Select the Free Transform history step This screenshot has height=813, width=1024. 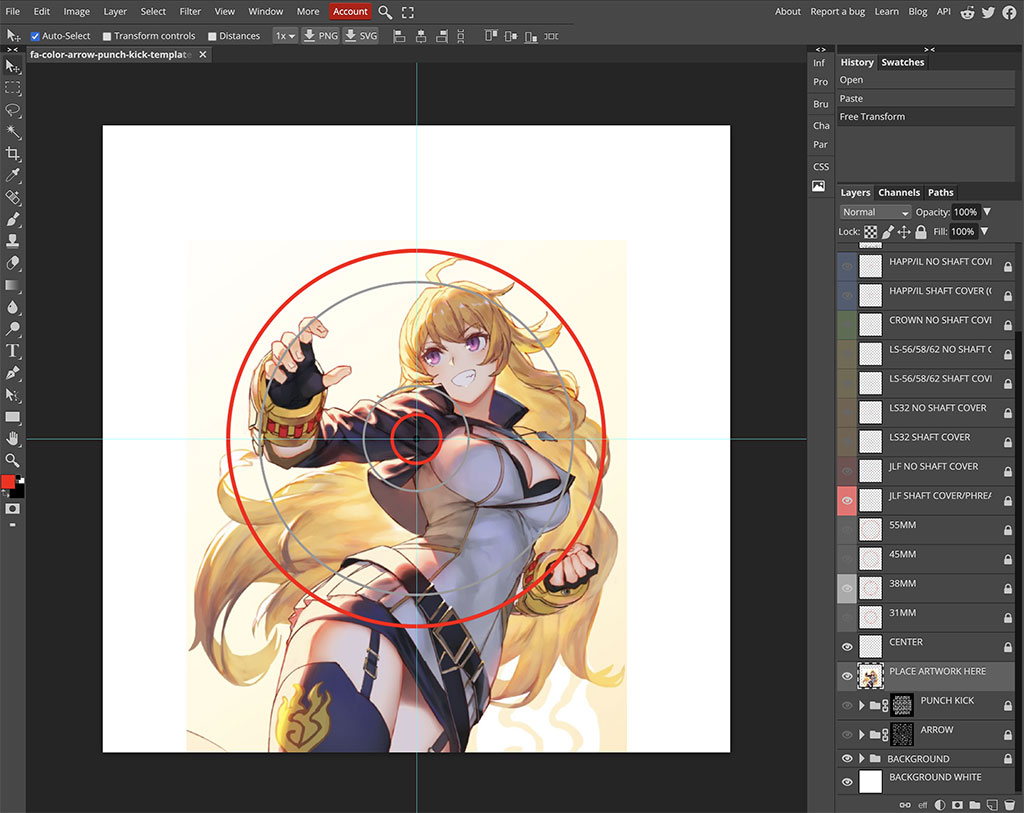pos(926,116)
